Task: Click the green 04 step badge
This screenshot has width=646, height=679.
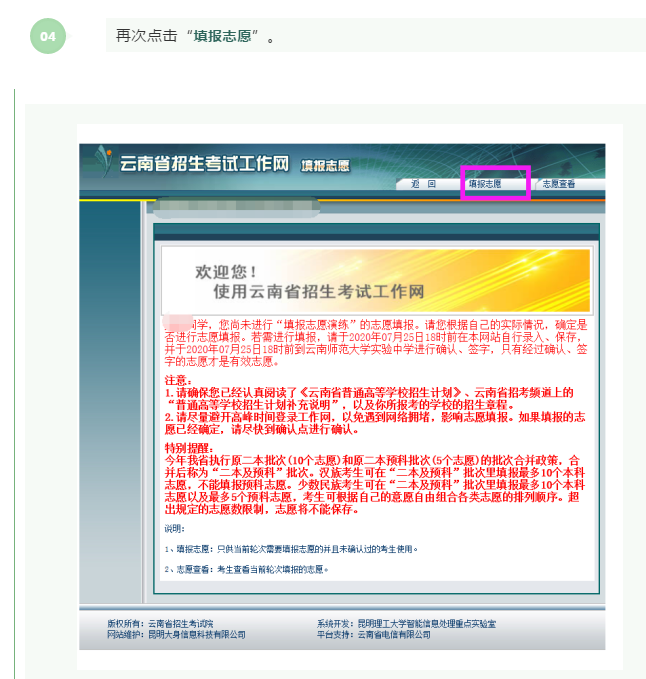Action: (48, 36)
